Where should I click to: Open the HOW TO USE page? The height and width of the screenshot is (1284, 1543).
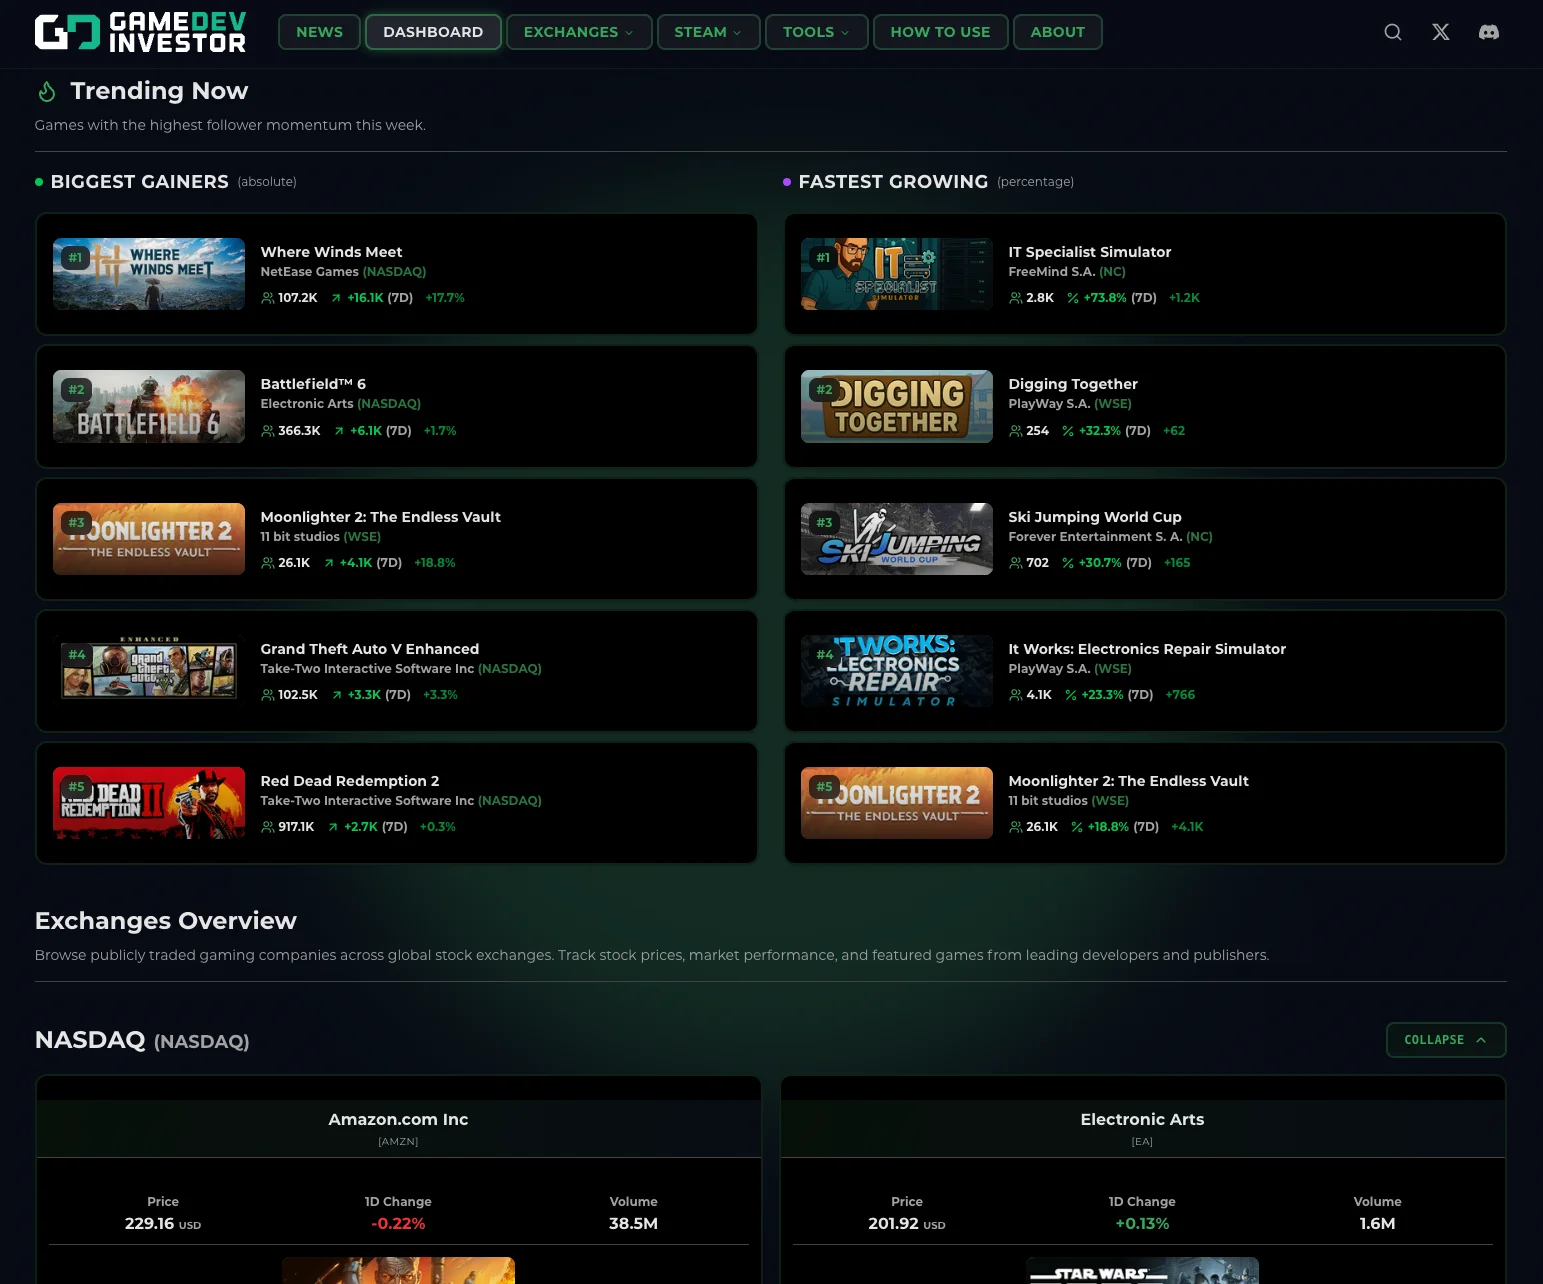(x=939, y=31)
